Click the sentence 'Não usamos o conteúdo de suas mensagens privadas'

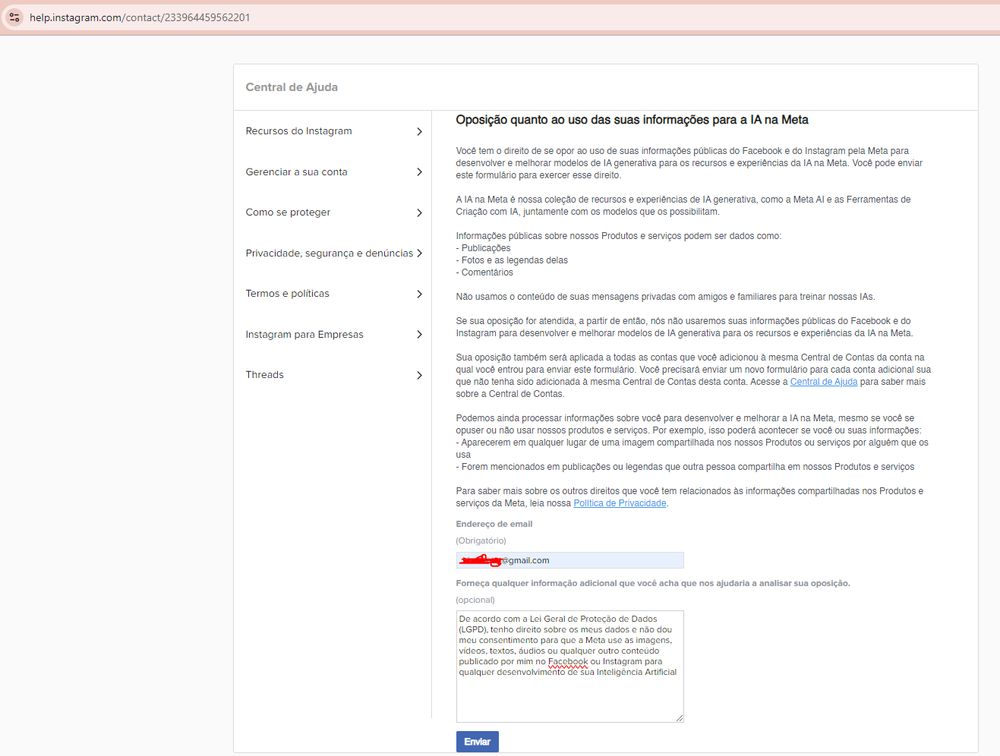tap(665, 297)
